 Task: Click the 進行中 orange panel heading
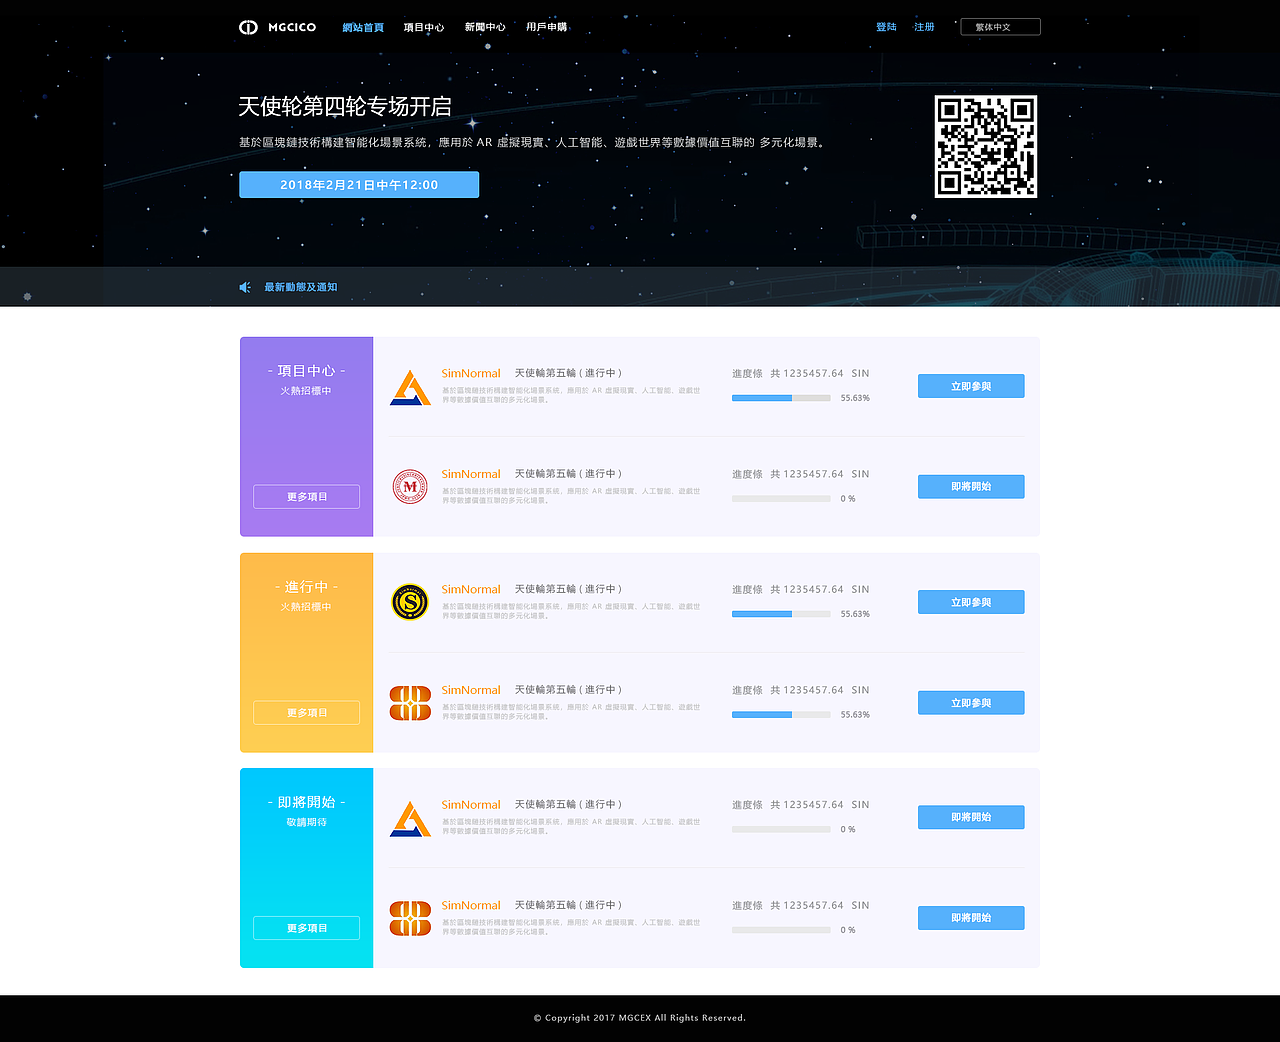click(x=306, y=587)
